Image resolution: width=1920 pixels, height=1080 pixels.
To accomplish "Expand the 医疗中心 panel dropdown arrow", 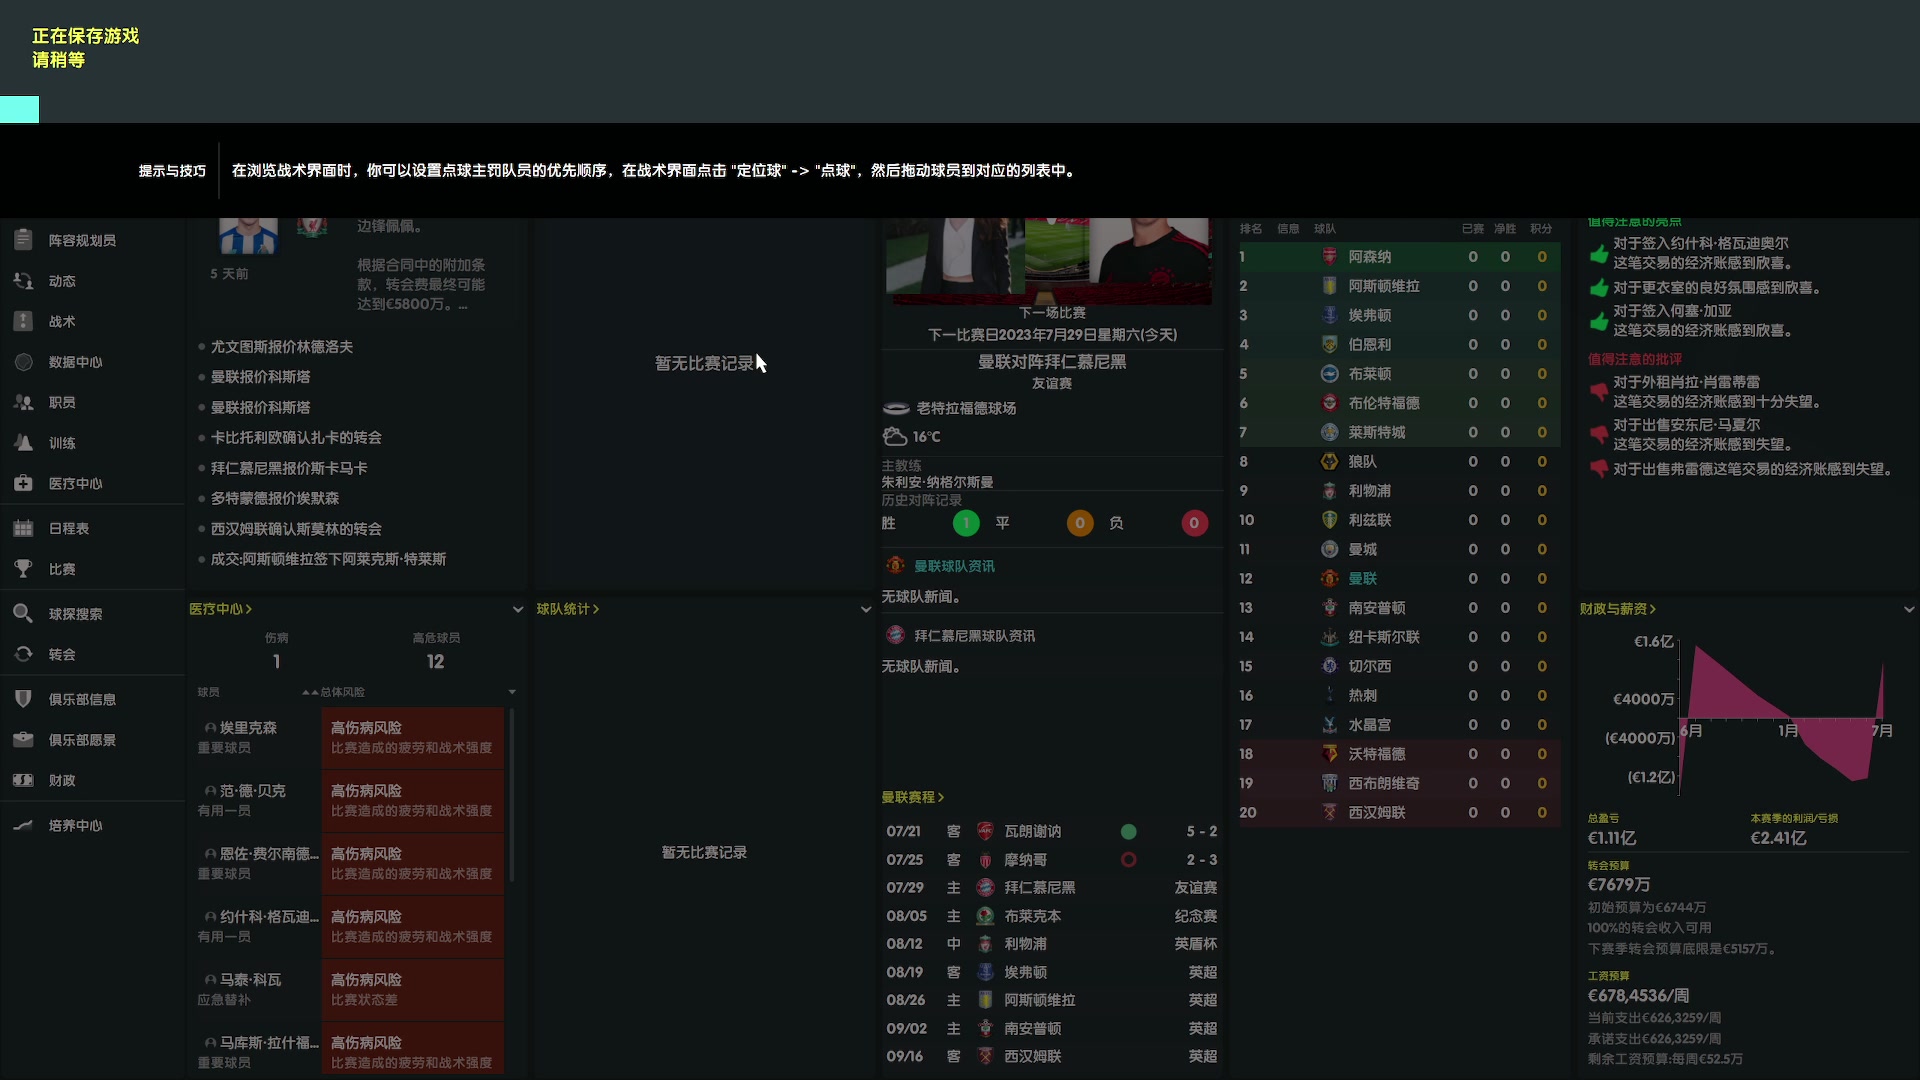I will 517,609.
